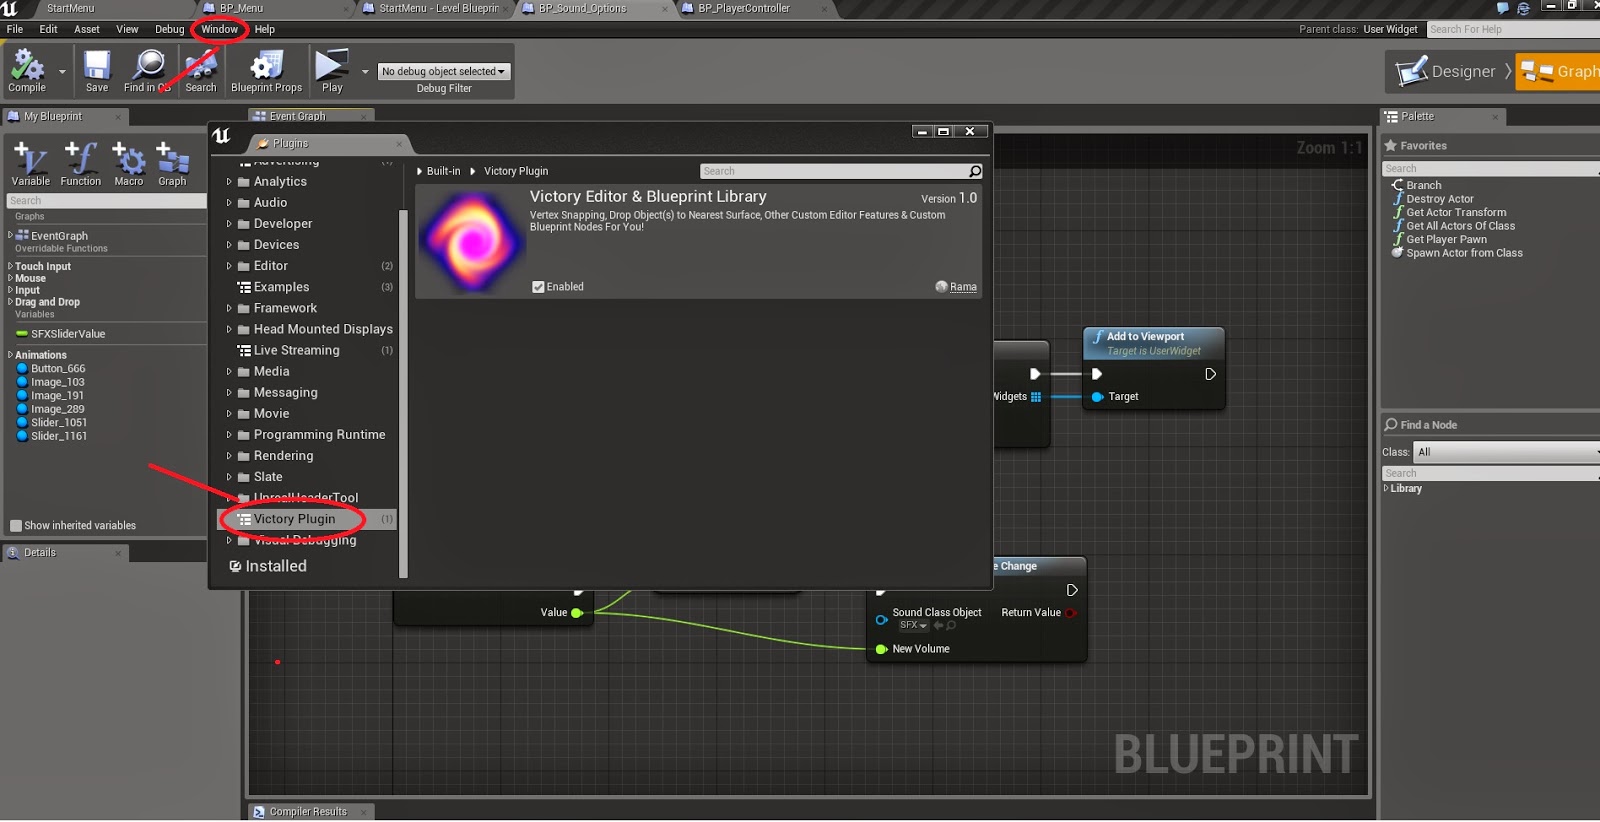1600x822 pixels.
Task: Click the Victory plugin thumbnail image
Action: [x=472, y=242]
